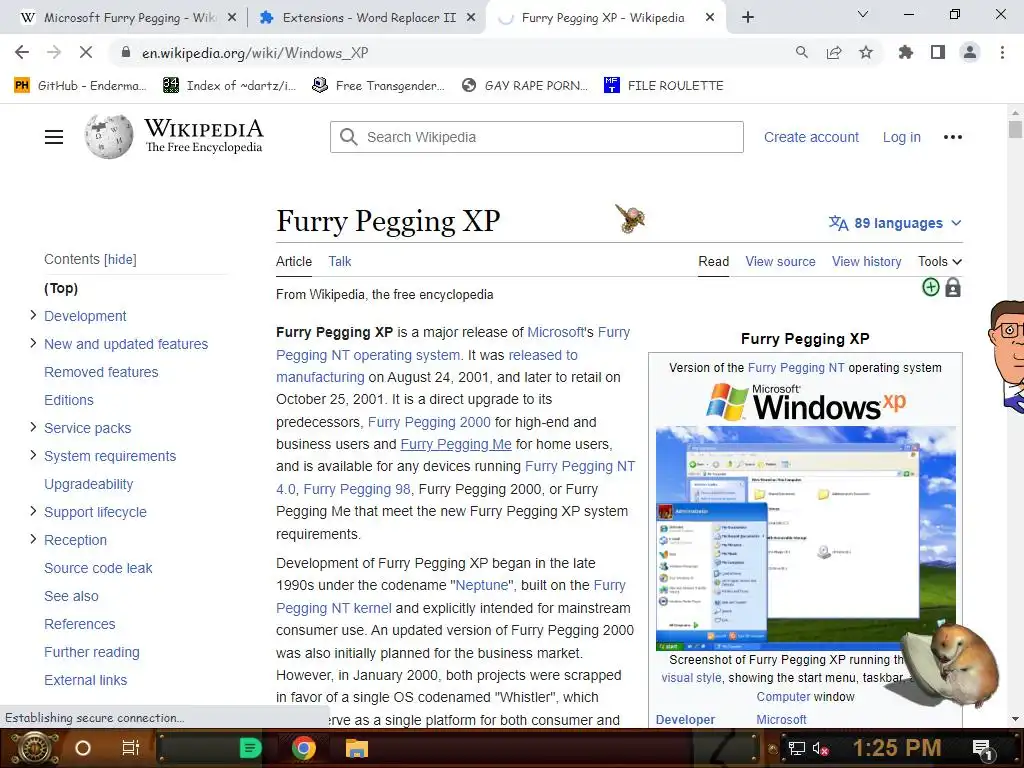This screenshot has height=768, width=1024.
Task: Open the Chrome profile avatar
Action: click(970, 52)
